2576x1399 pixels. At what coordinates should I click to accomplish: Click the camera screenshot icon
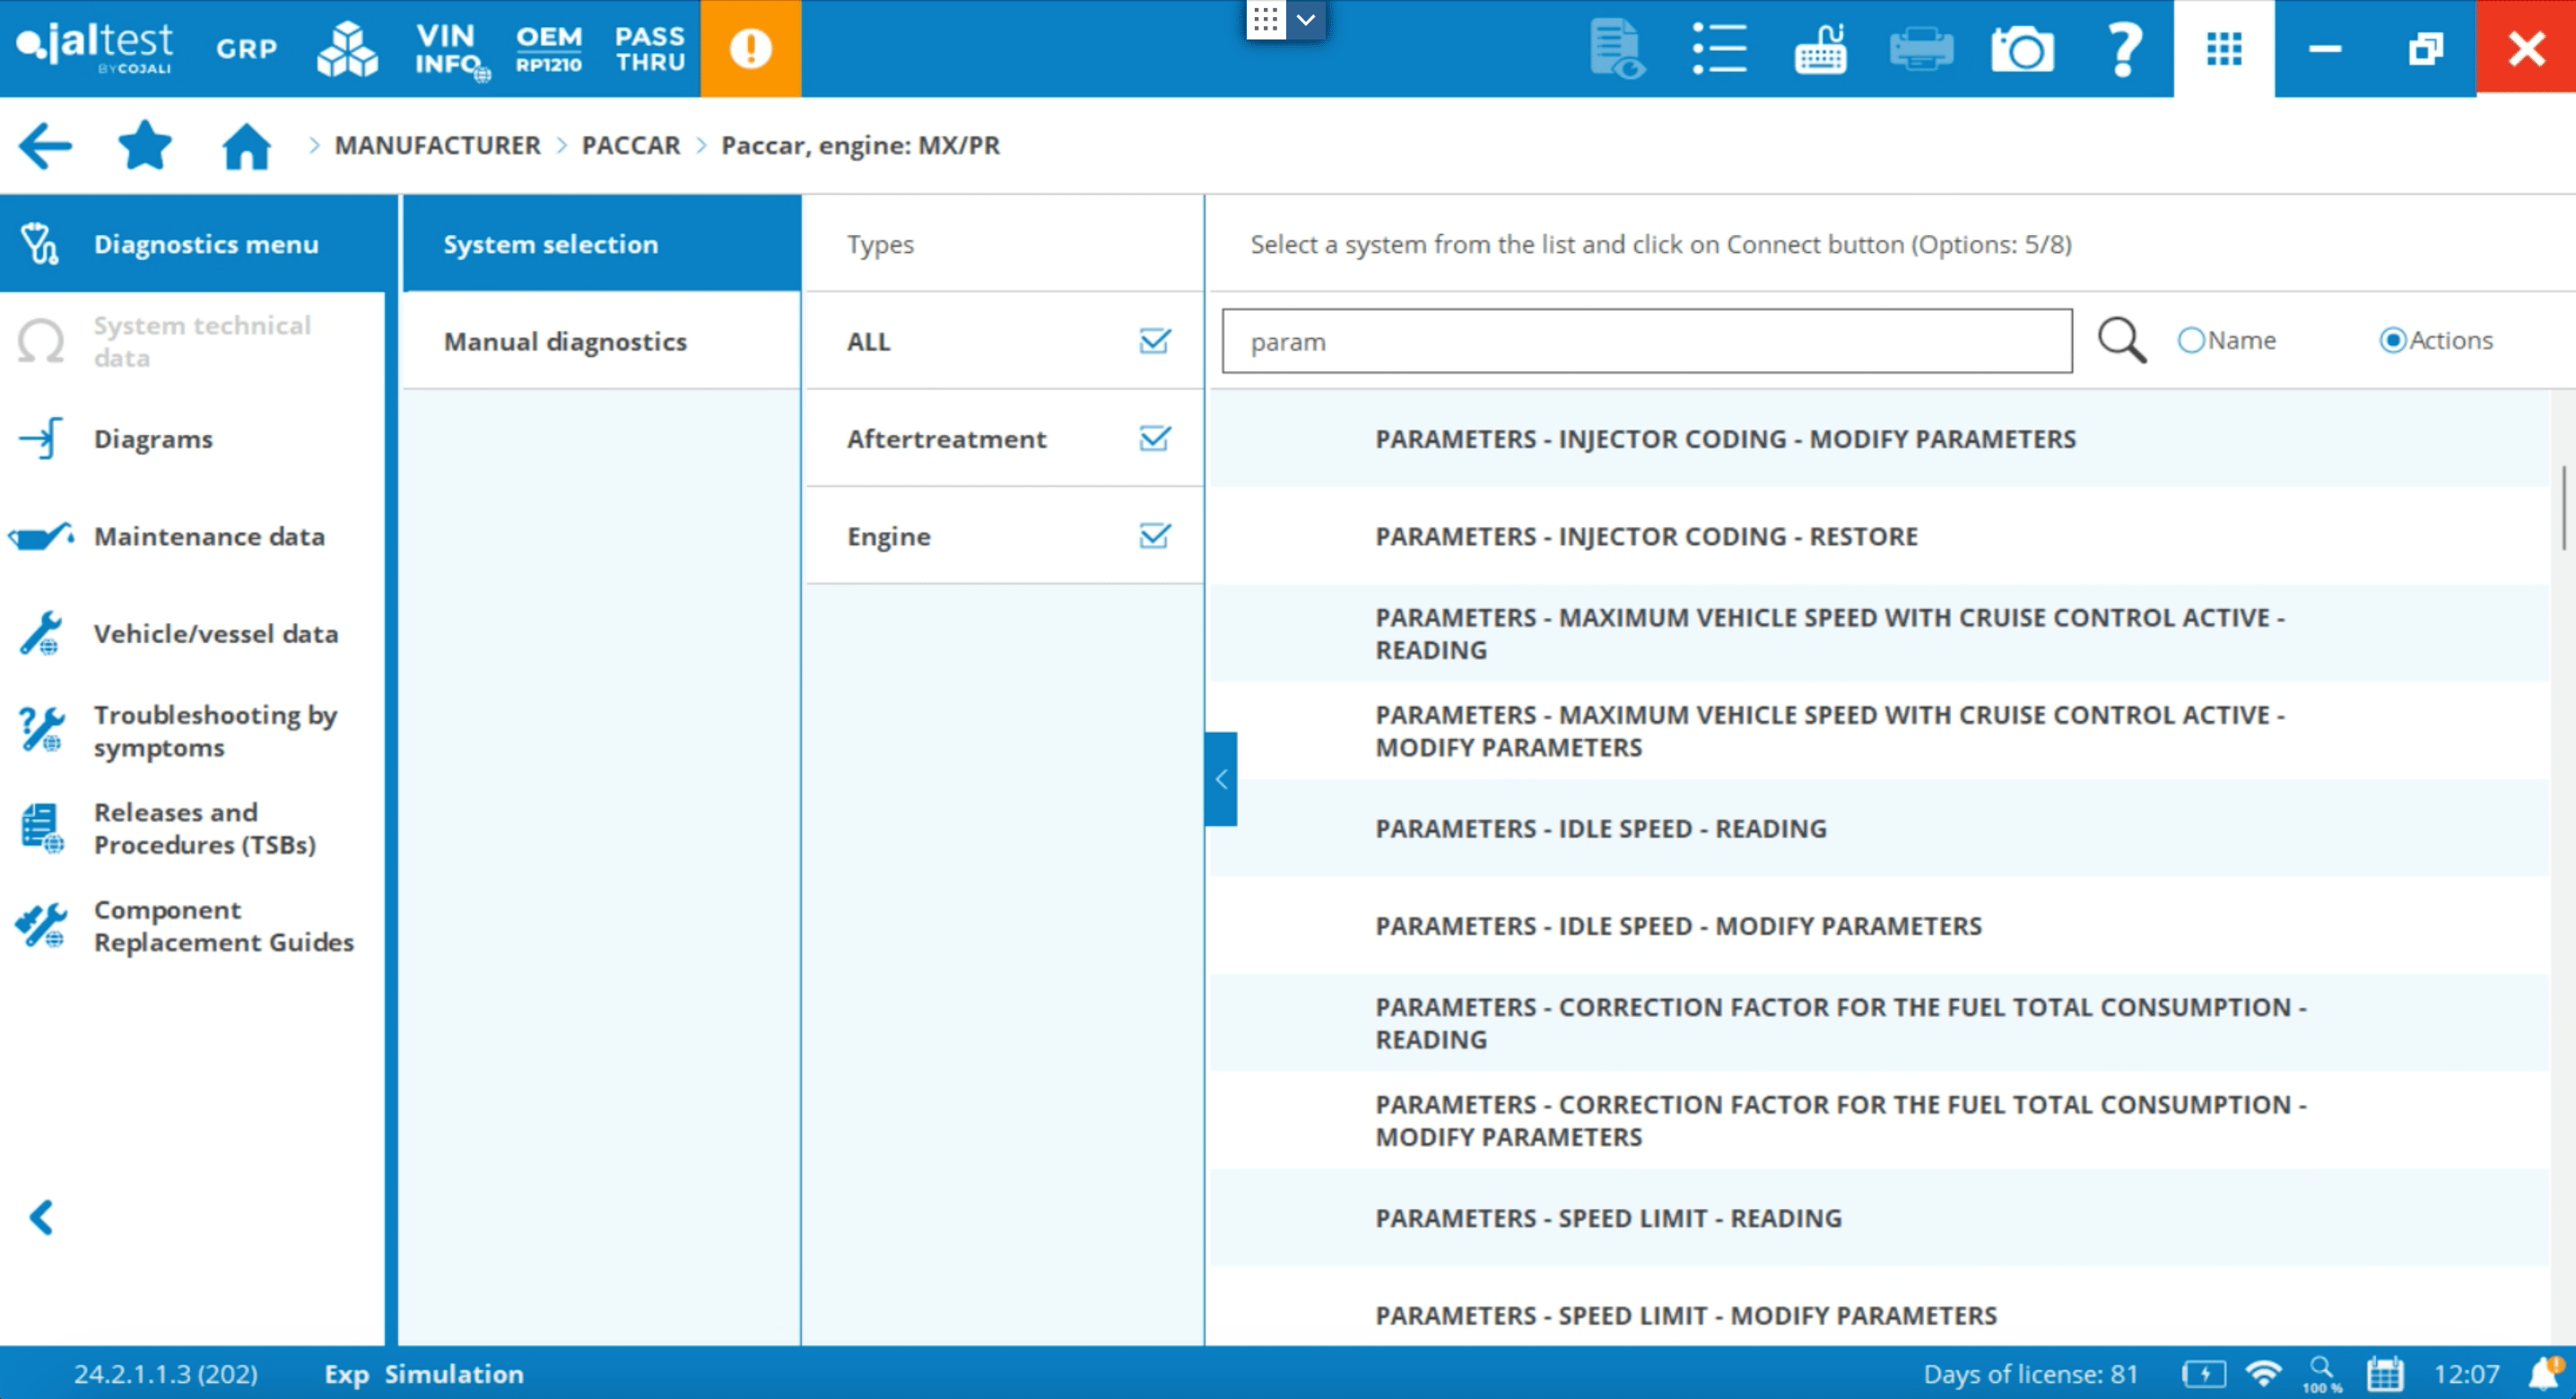[2021, 48]
